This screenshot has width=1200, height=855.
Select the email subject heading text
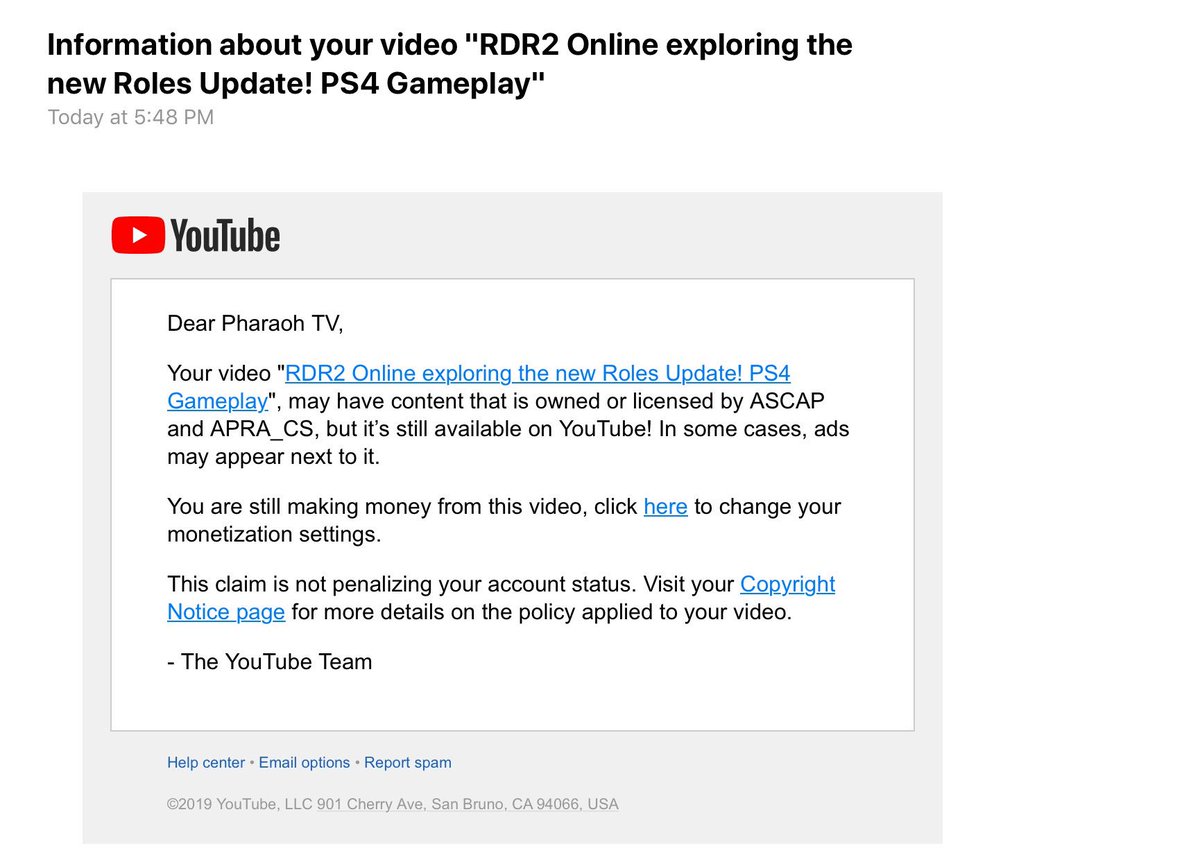point(450,65)
